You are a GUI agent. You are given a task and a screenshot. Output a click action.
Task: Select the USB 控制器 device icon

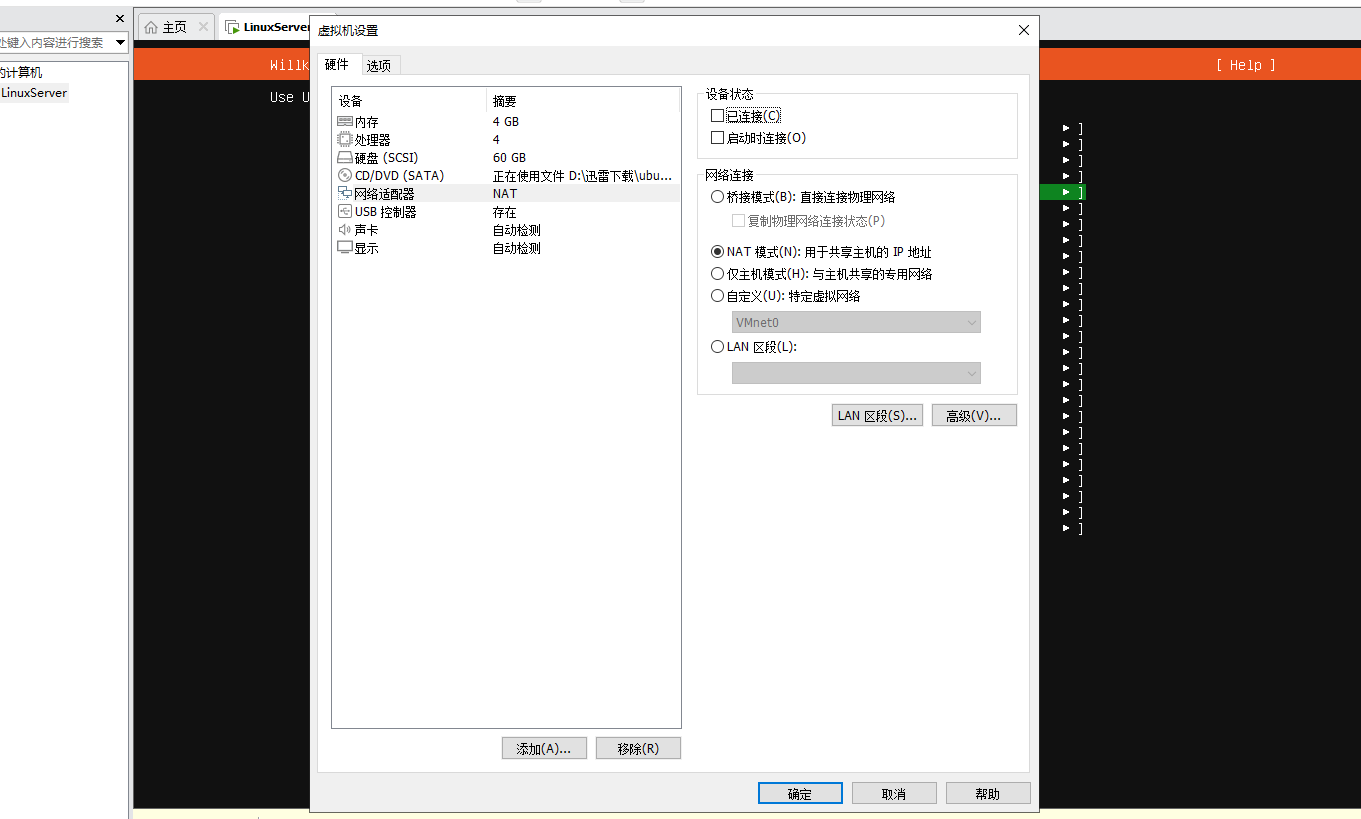[345, 212]
